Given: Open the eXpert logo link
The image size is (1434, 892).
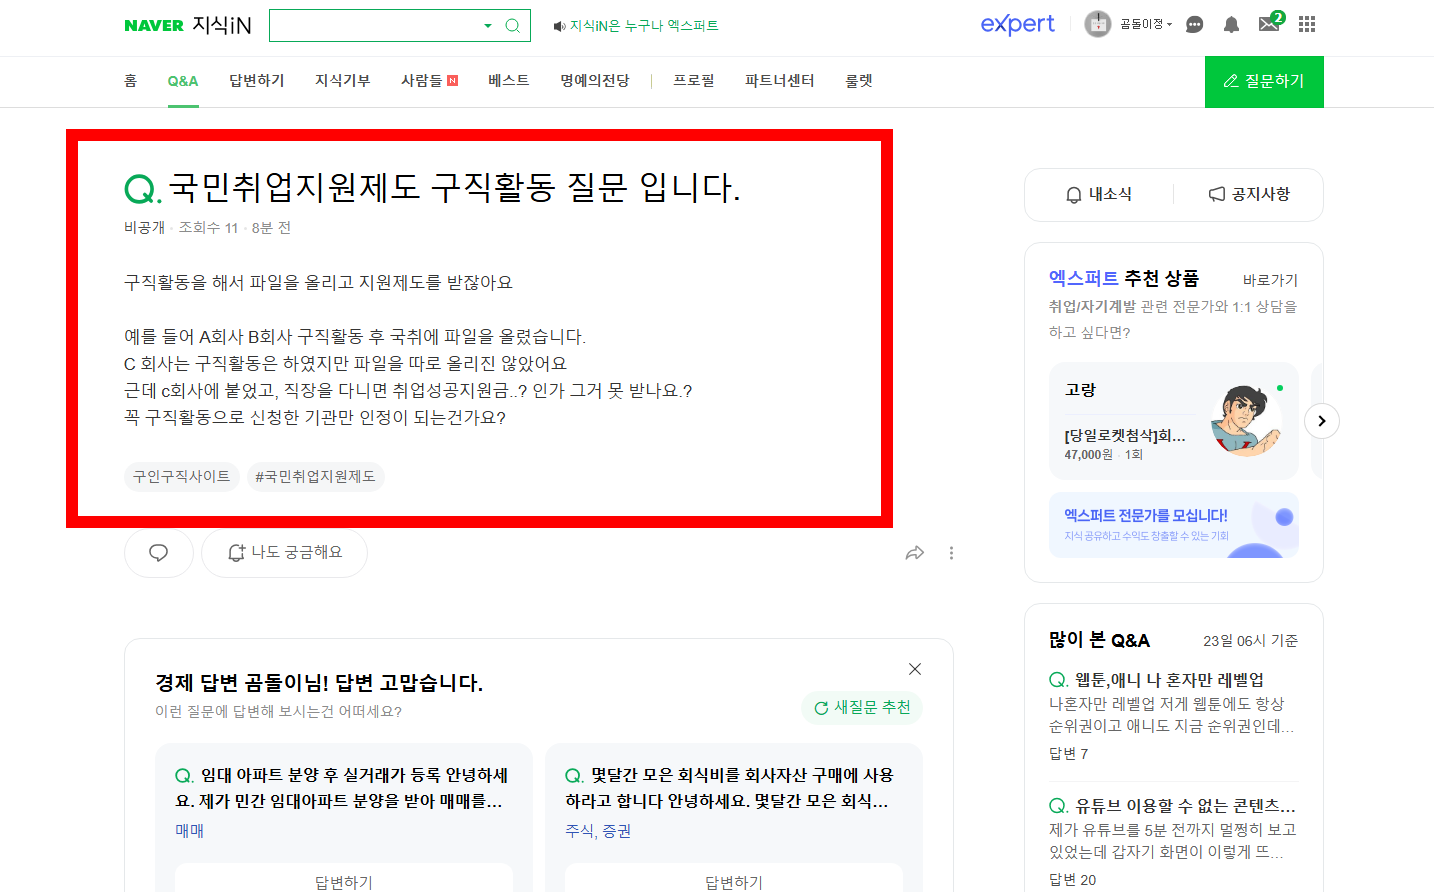Looking at the screenshot, I should (1017, 24).
